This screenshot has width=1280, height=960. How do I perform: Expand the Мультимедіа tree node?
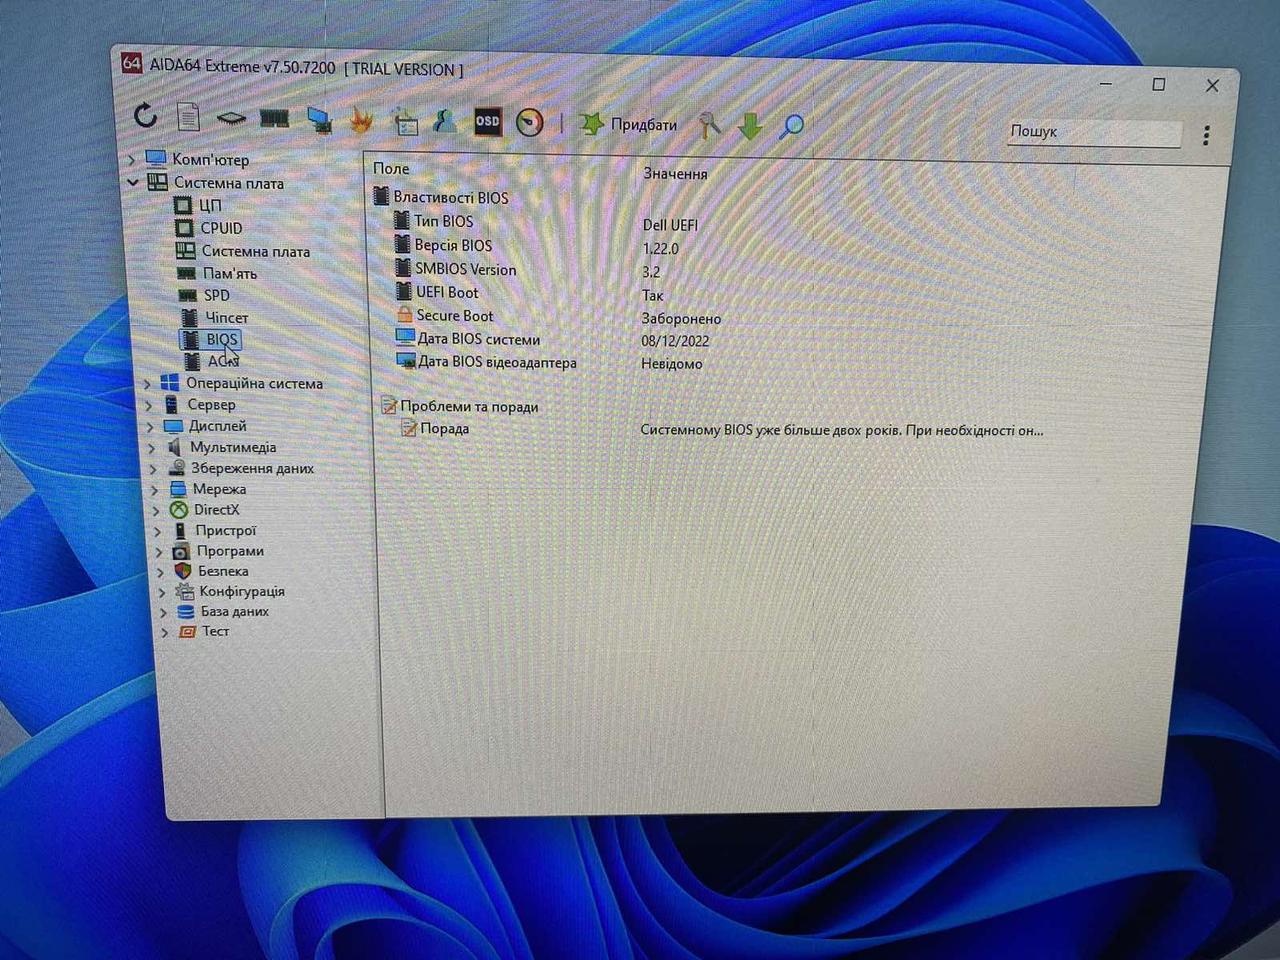152,448
